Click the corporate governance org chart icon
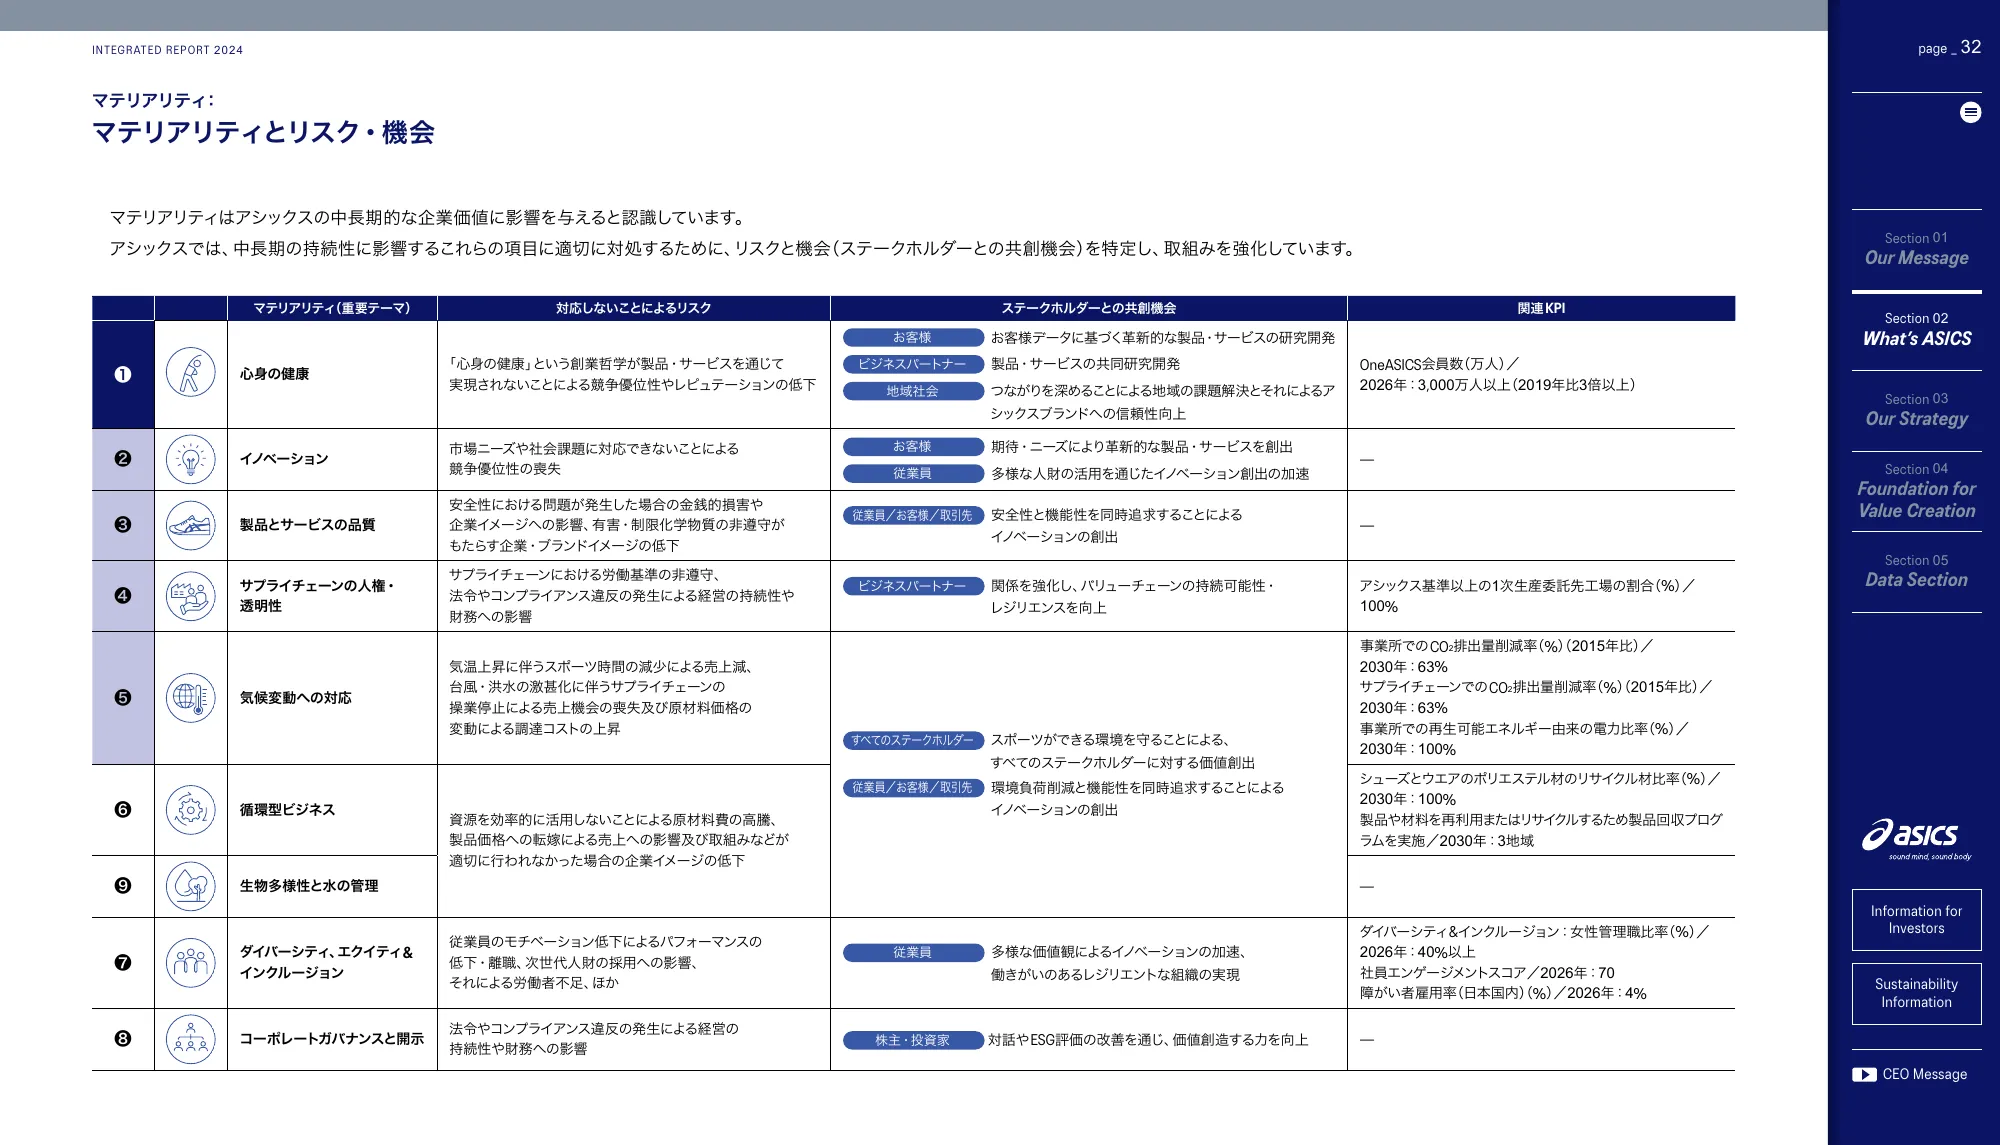Screen dimensions: 2000x1145 click(x=190, y=1039)
